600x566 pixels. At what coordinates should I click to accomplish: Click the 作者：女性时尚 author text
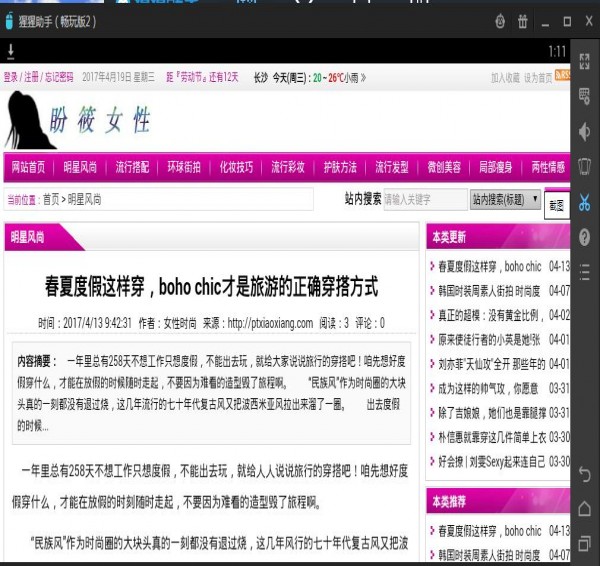click(x=167, y=323)
